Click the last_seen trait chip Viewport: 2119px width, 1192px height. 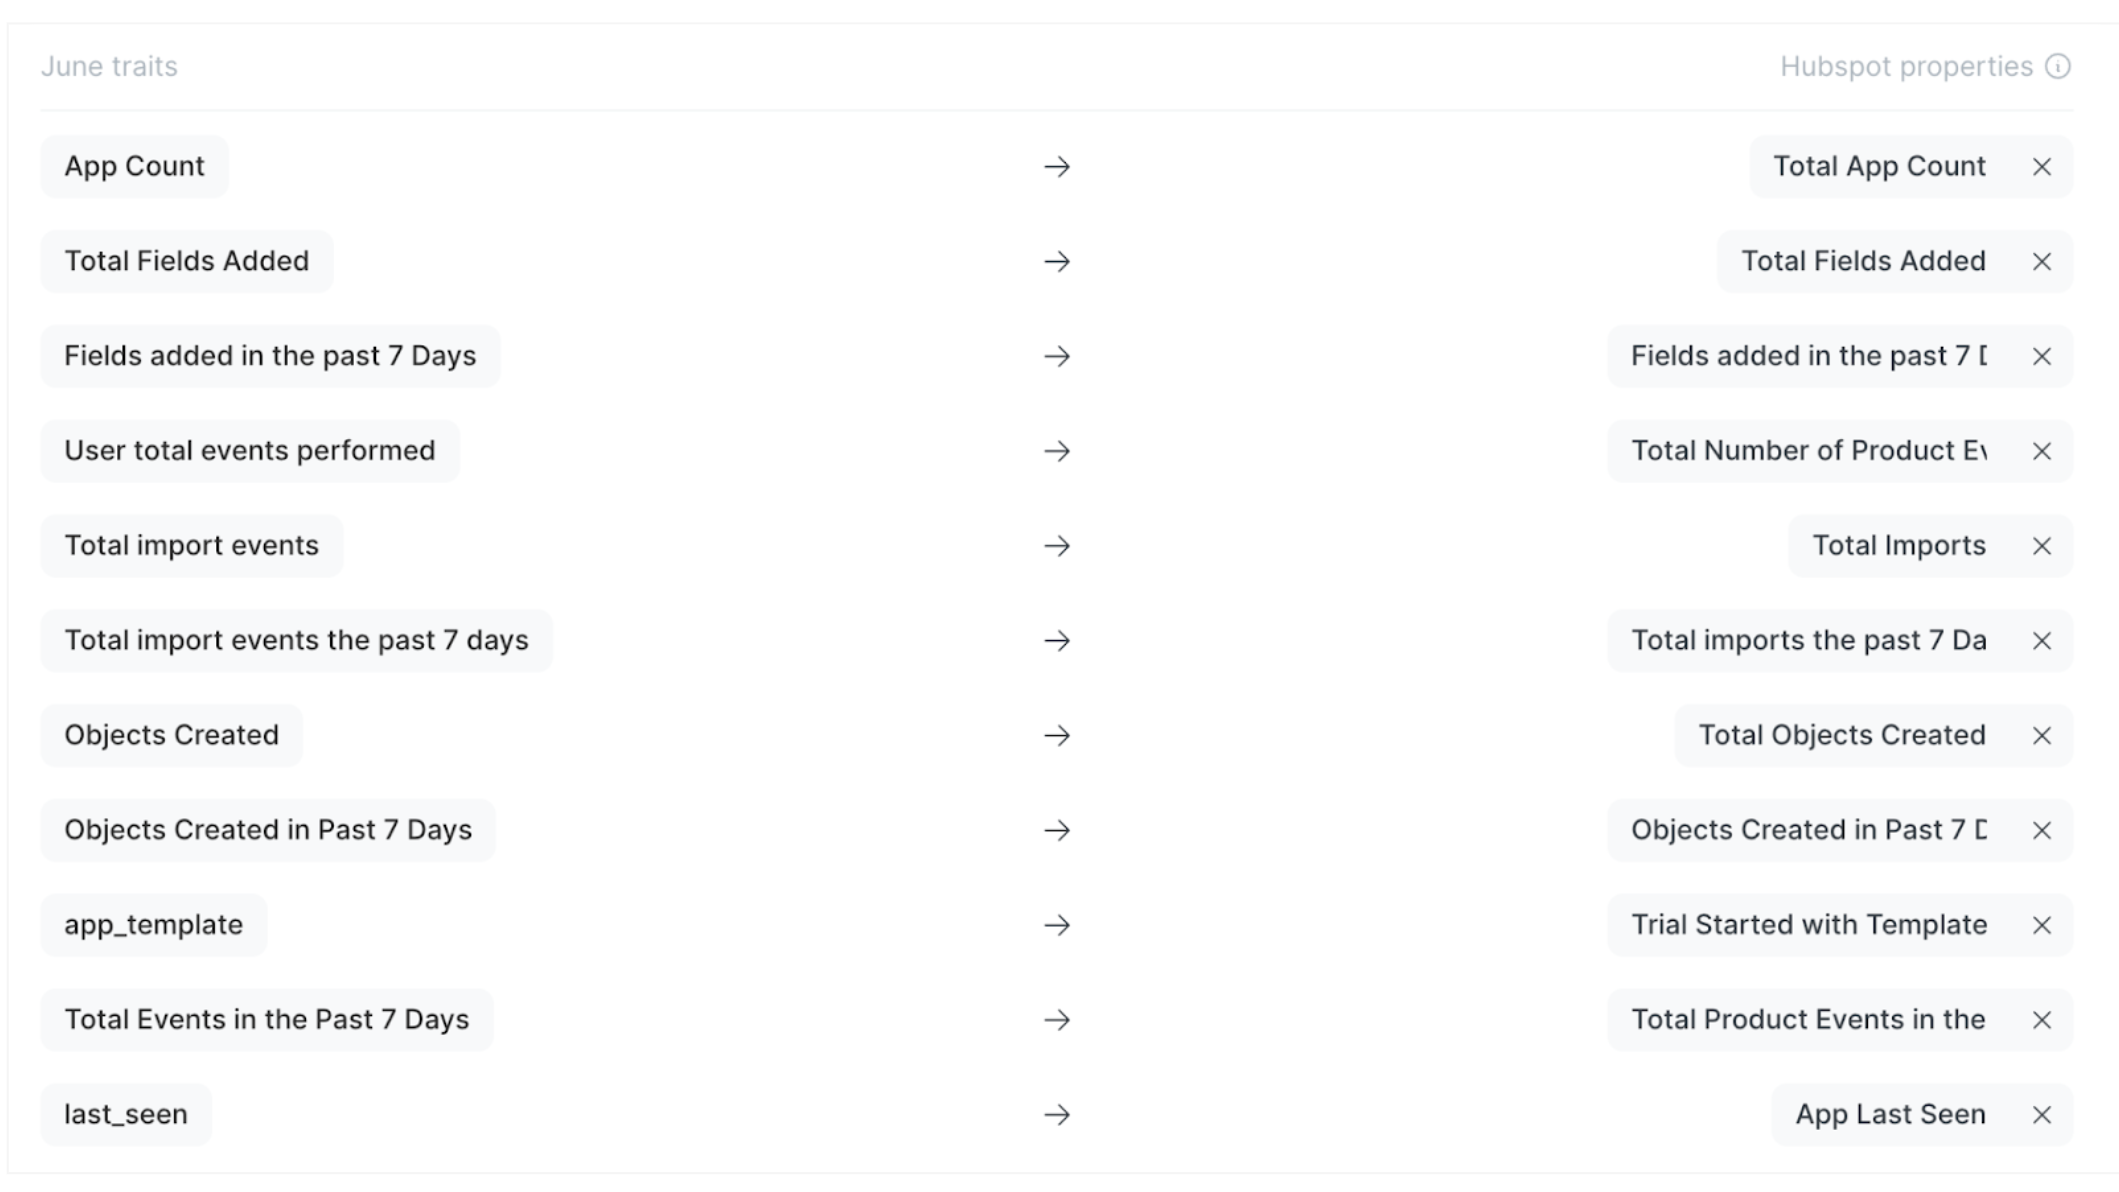[126, 1115]
